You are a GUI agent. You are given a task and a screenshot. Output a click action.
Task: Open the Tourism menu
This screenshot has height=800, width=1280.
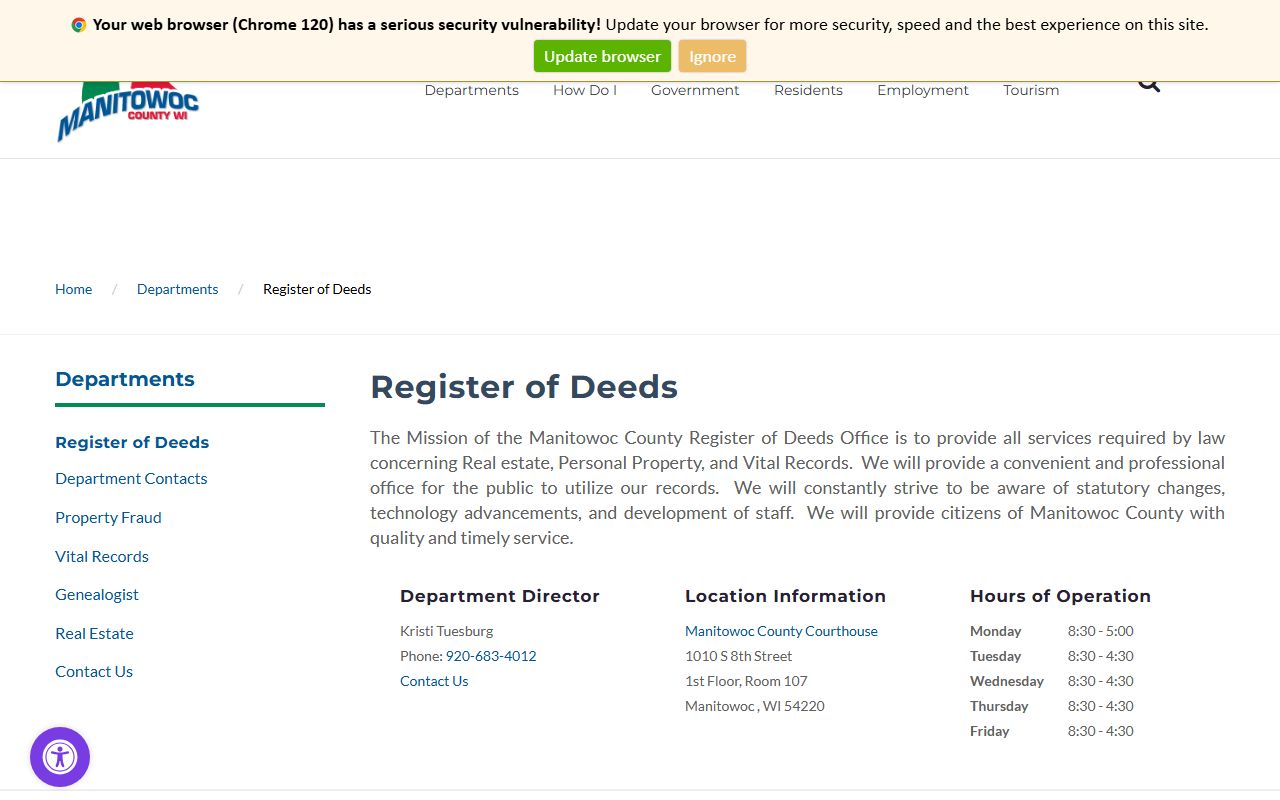(x=1031, y=90)
